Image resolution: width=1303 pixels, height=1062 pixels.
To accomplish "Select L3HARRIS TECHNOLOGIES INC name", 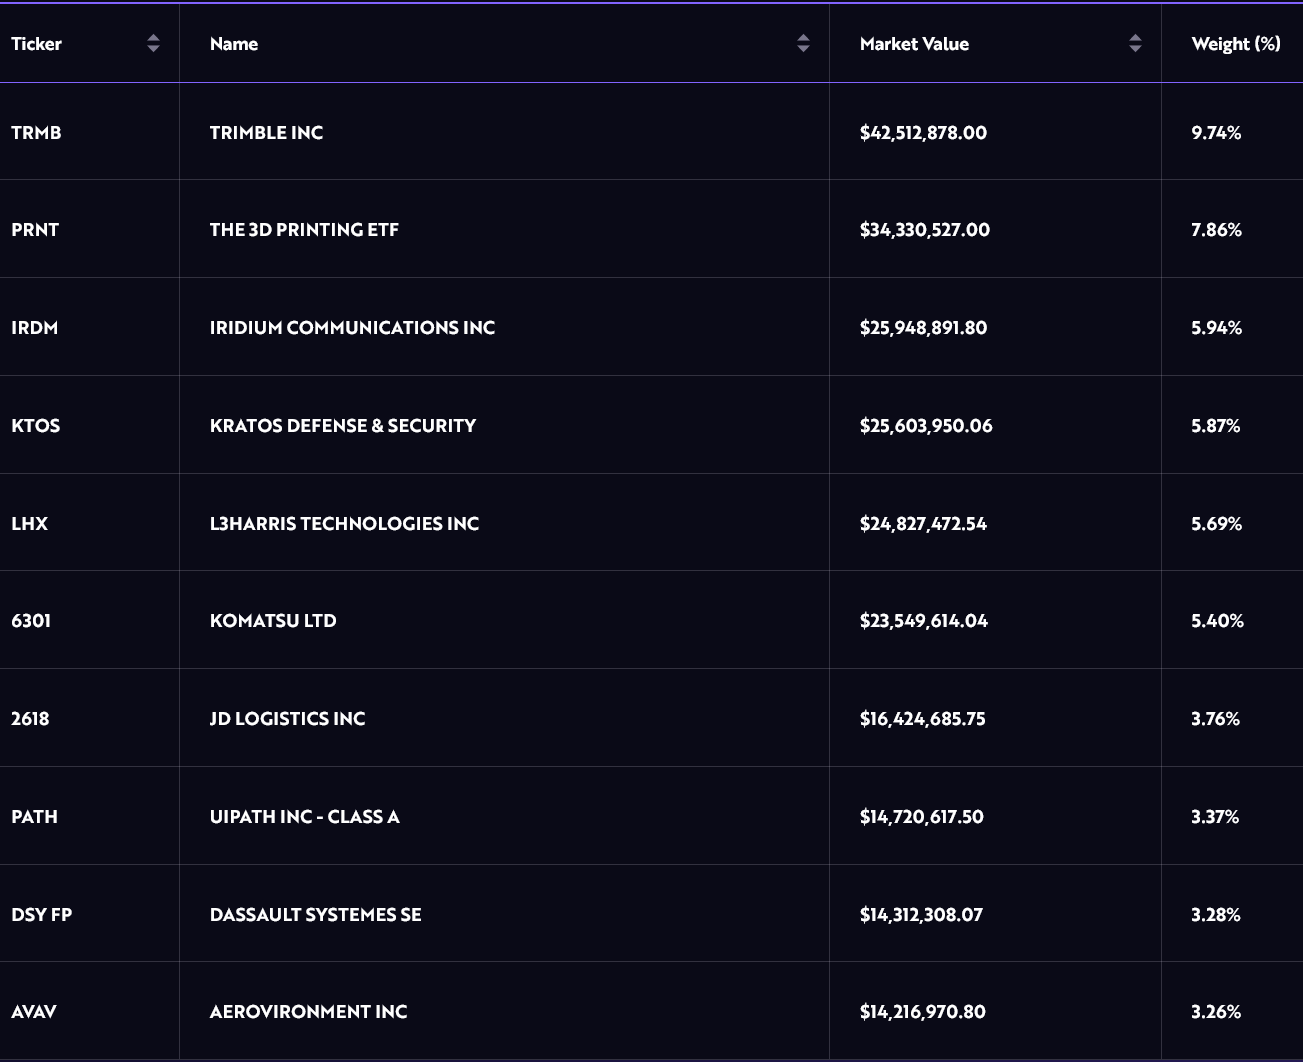I will [344, 524].
